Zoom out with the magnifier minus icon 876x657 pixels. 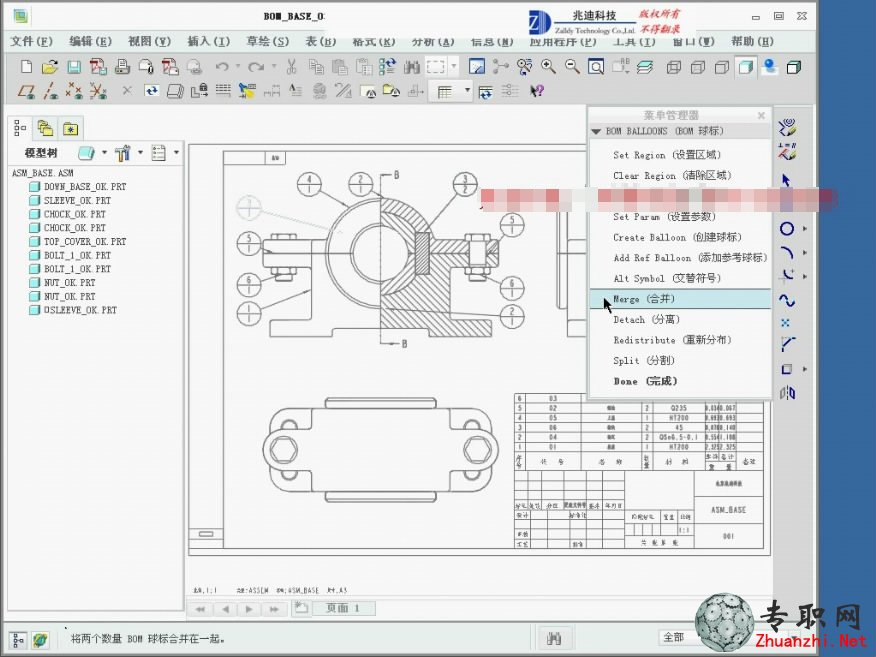pos(572,67)
